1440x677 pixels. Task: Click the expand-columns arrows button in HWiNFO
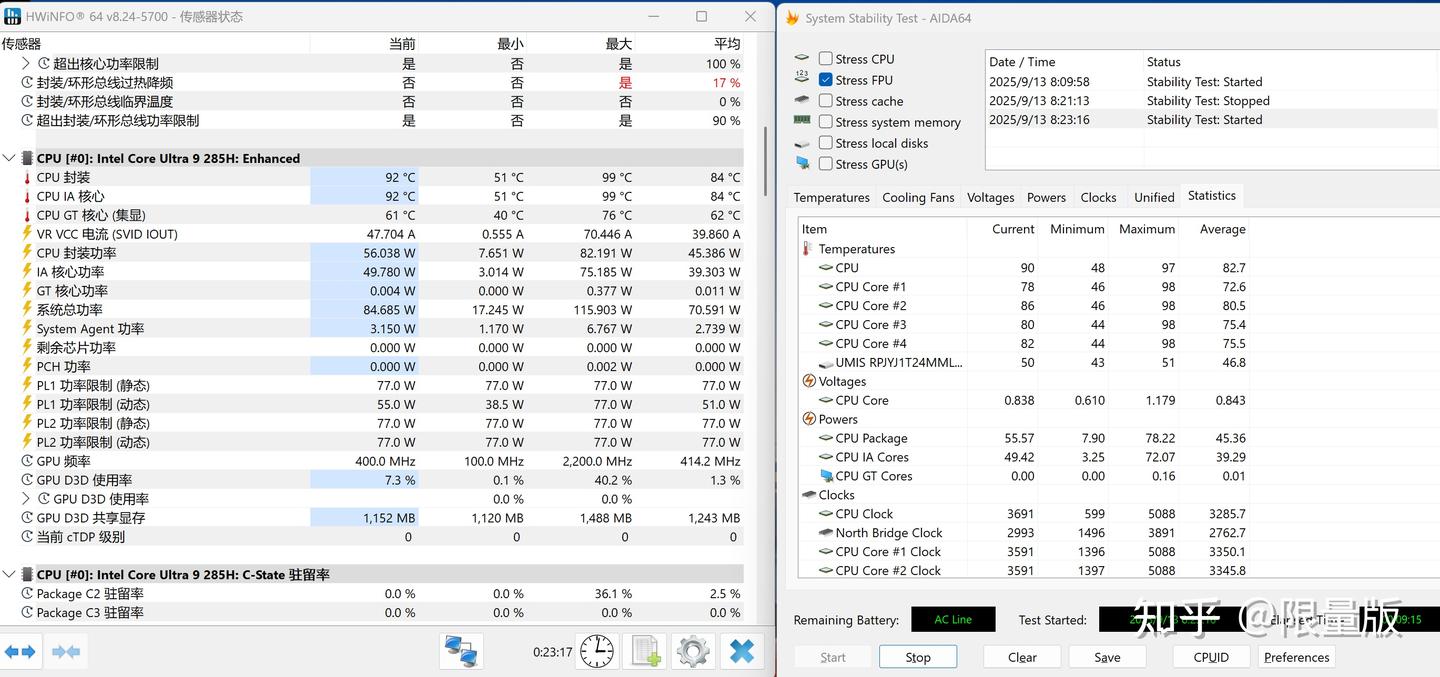pos(20,652)
